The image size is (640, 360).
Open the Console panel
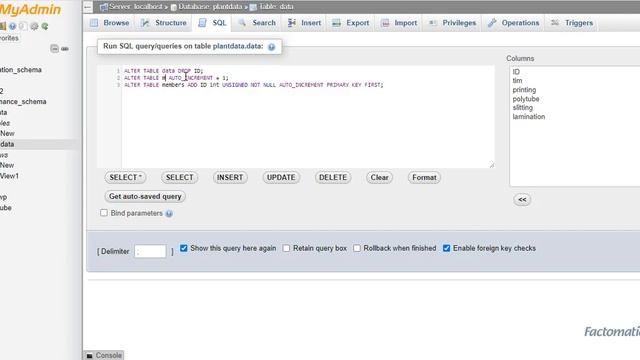pos(104,355)
